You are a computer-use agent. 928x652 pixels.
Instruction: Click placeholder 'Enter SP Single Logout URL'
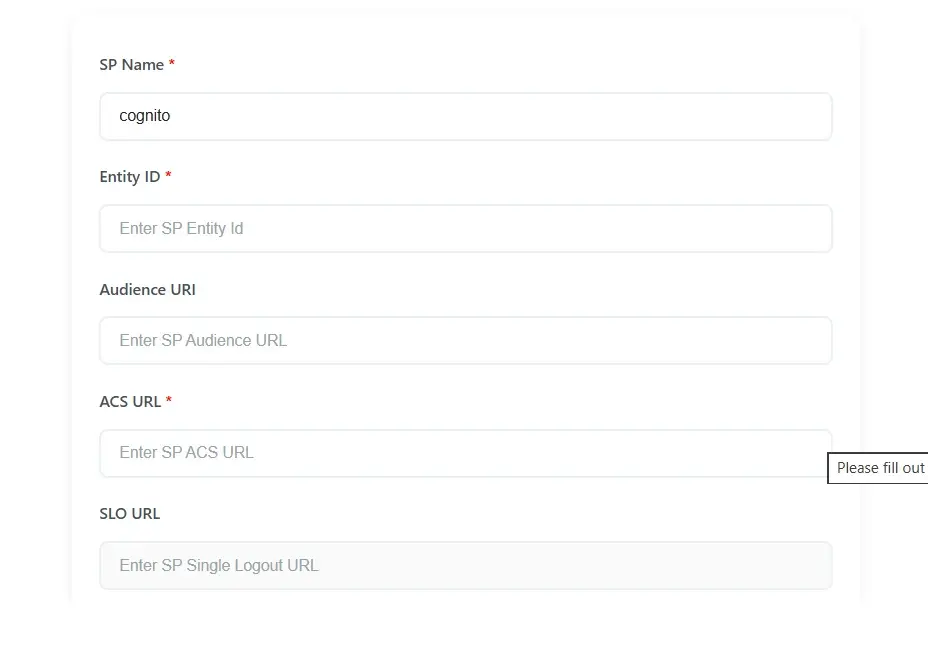(x=218, y=565)
